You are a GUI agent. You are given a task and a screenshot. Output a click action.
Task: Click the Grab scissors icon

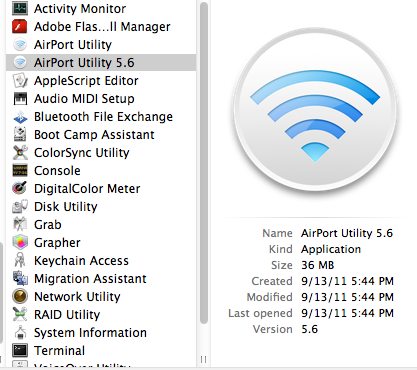click(x=20, y=224)
